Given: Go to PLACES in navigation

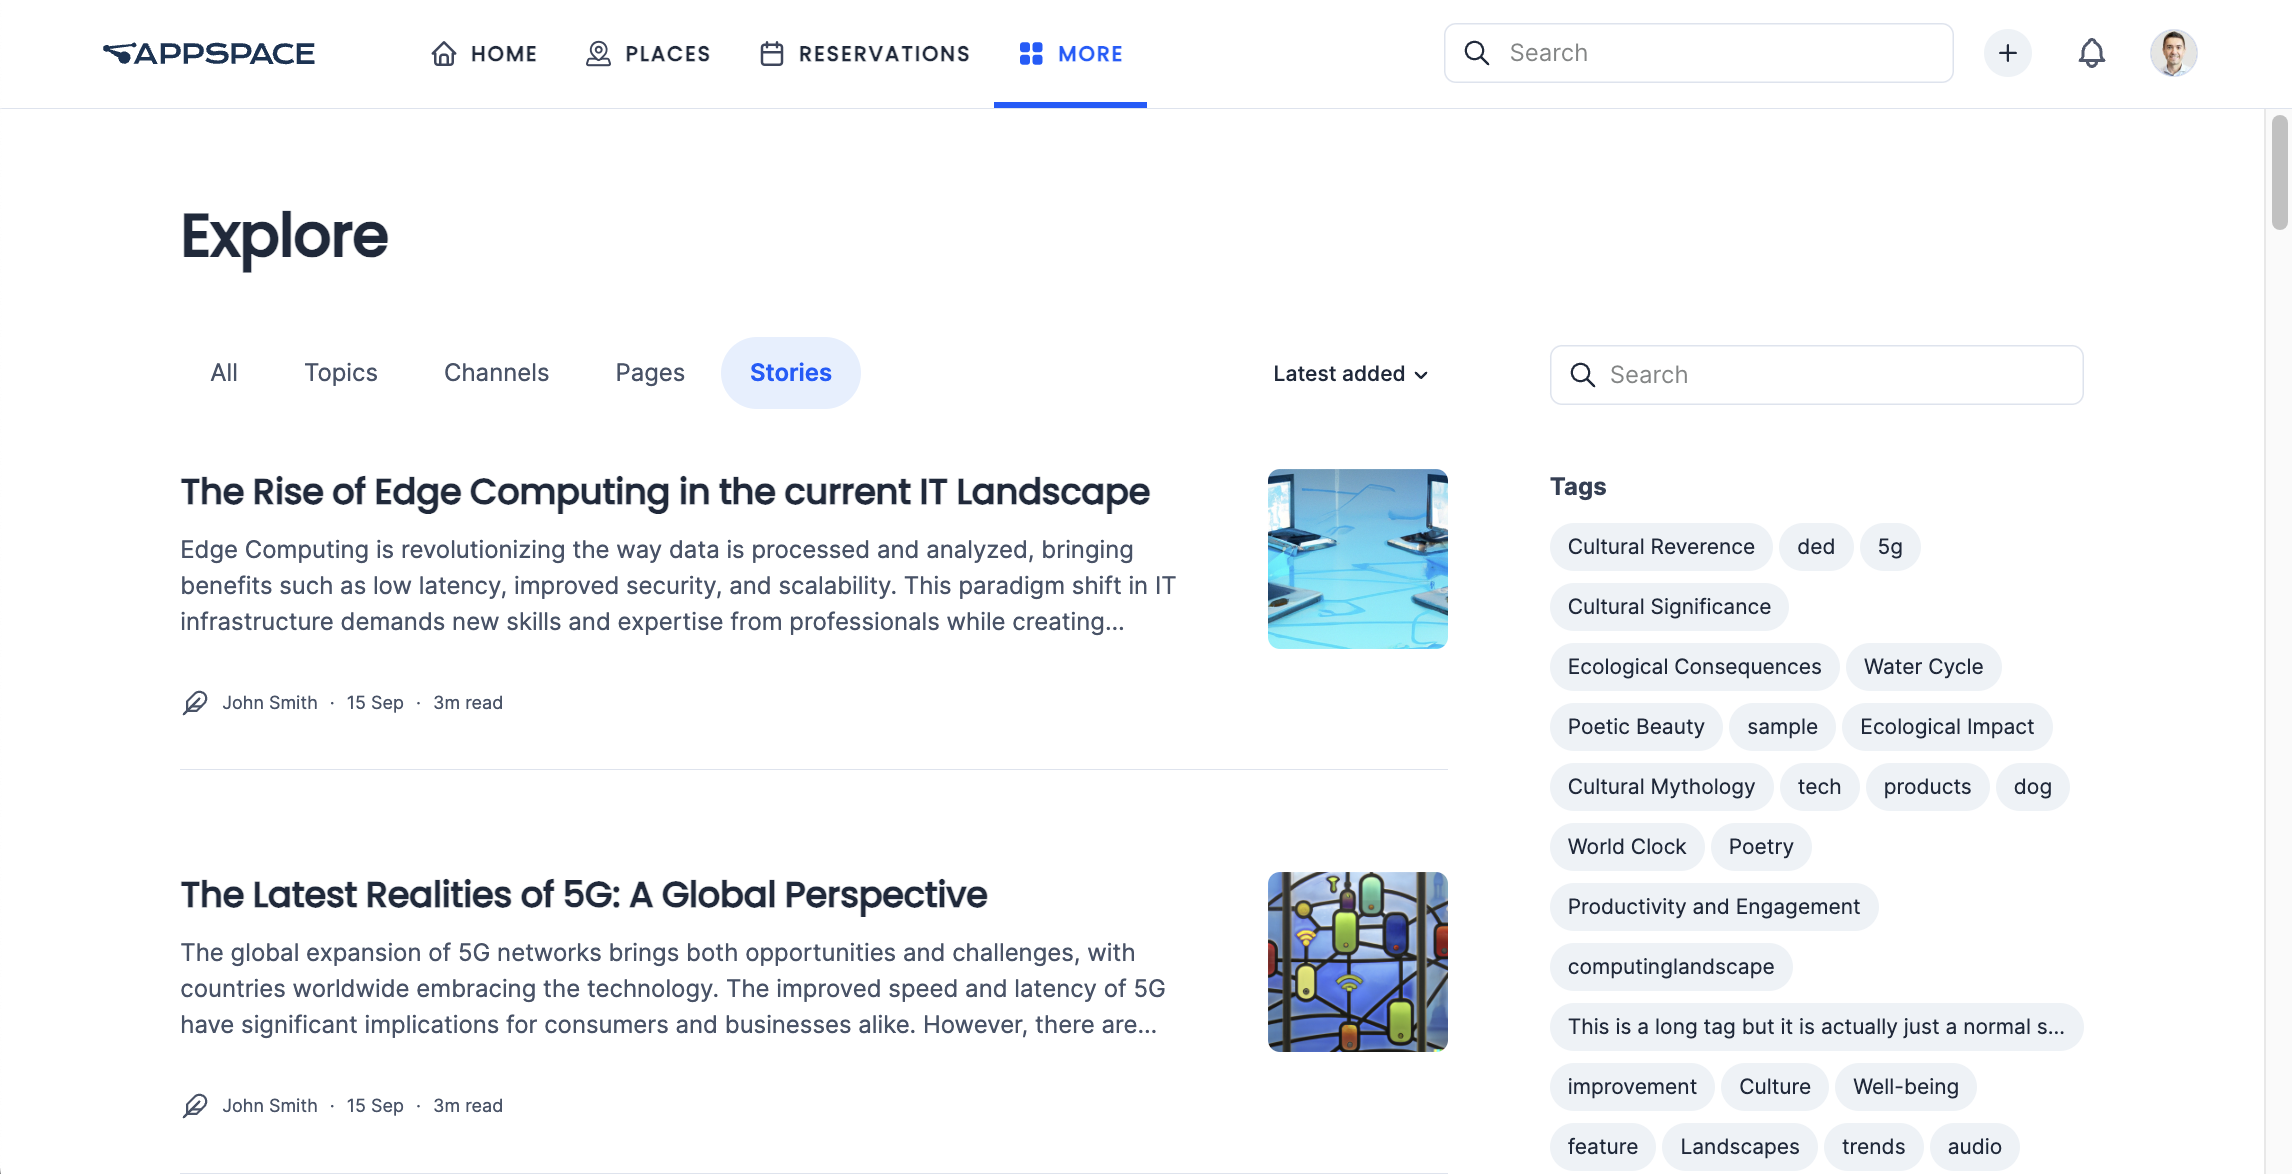Looking at the screenshot, I should click(648, 53).
